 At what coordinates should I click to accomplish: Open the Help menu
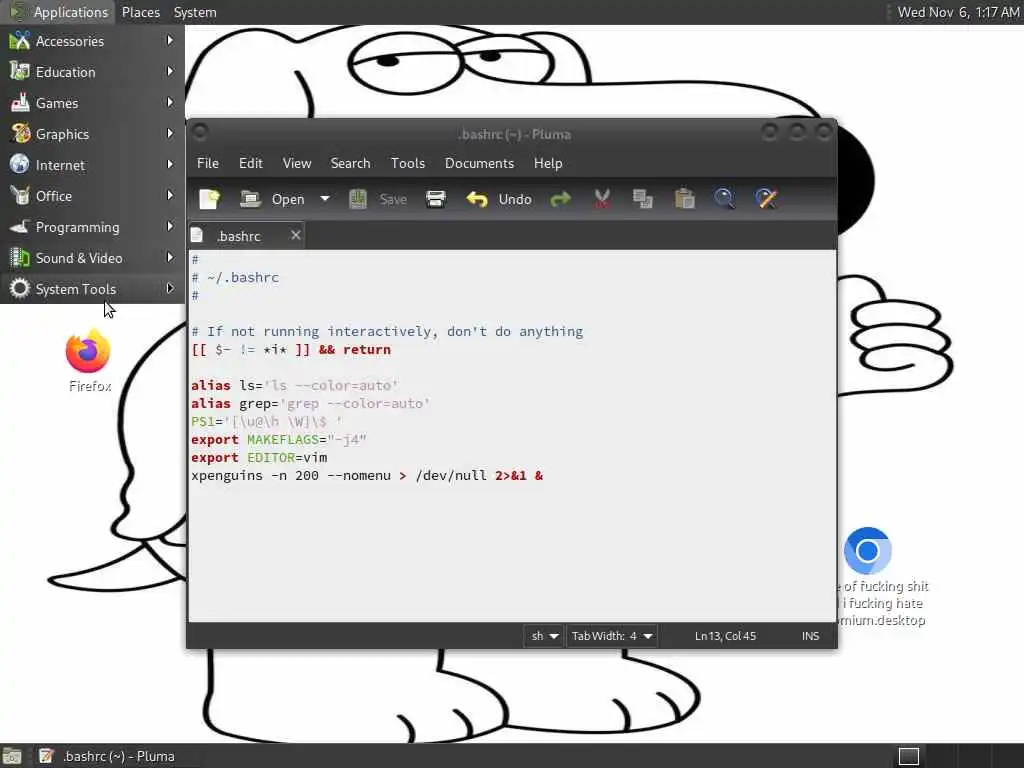(548, 163)
